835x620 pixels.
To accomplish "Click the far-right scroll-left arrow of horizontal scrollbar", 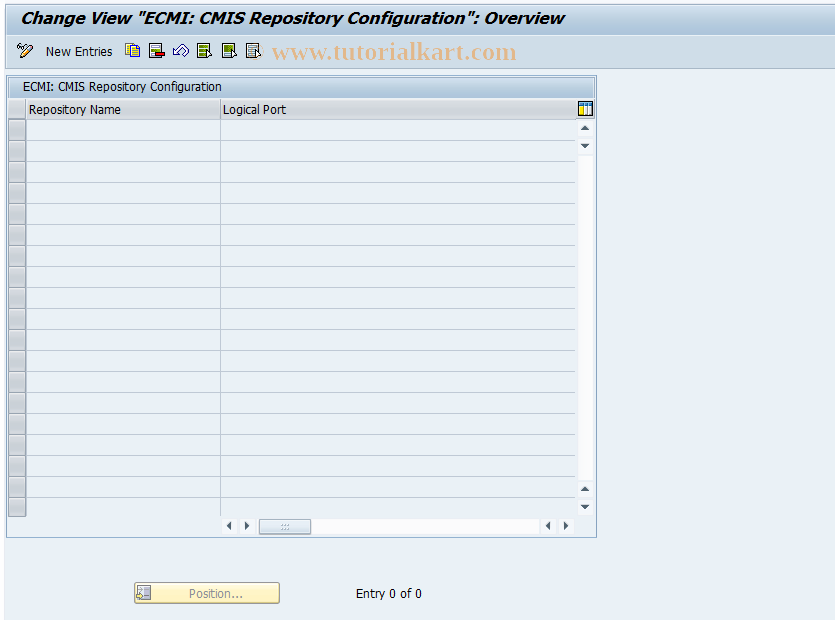I will (x=548, y=526).
